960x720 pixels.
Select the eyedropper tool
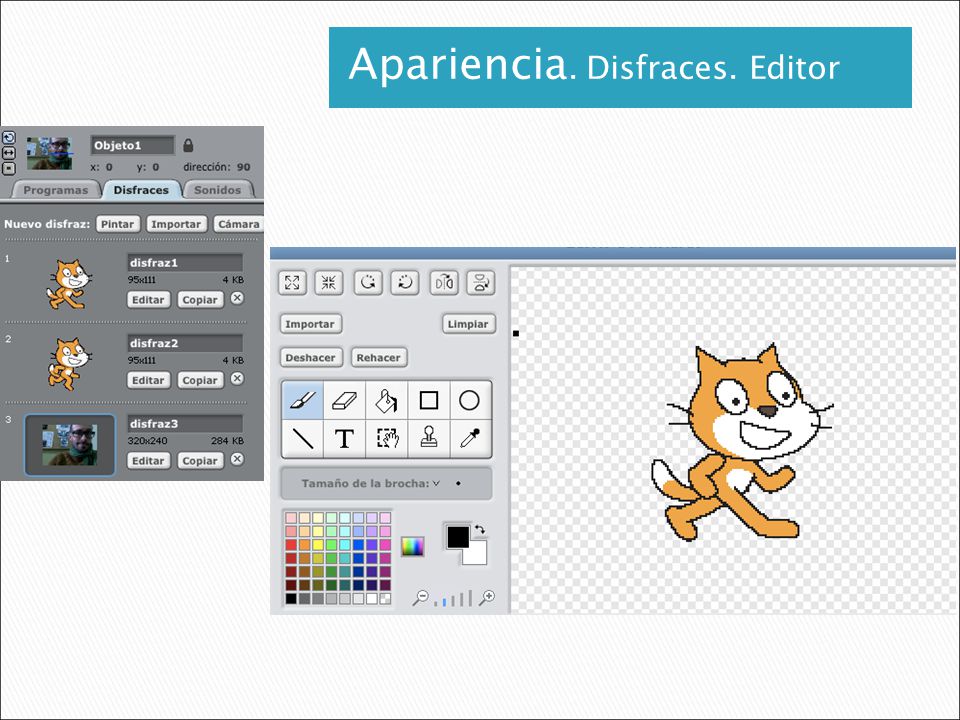[470, 438]
